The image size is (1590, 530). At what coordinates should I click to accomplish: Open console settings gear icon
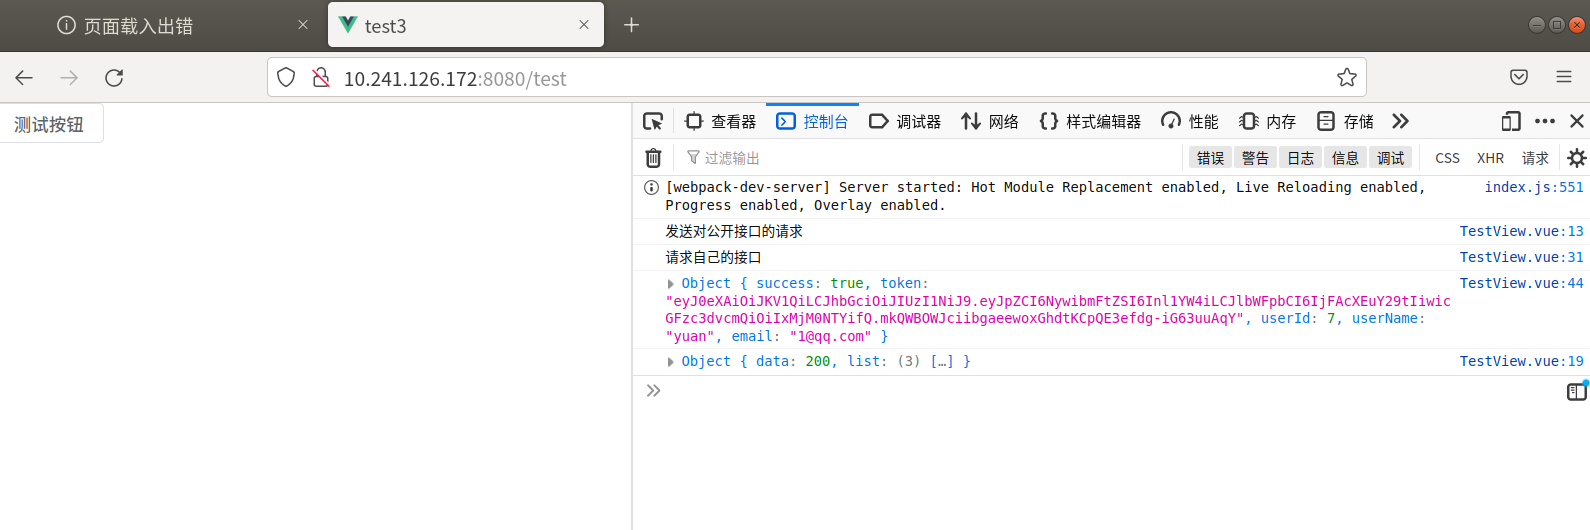point(1577,158)
